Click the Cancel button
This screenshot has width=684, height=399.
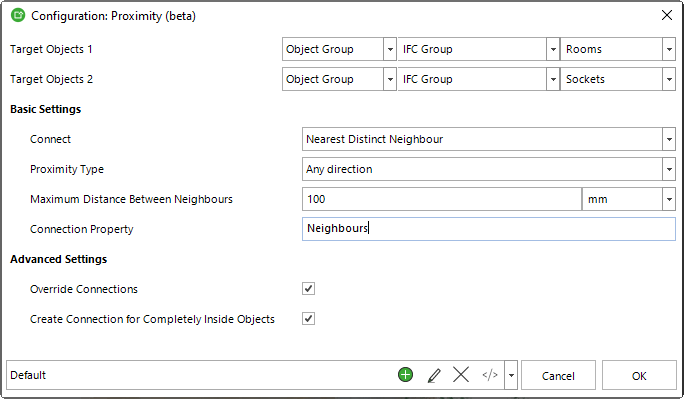point(558,375)
